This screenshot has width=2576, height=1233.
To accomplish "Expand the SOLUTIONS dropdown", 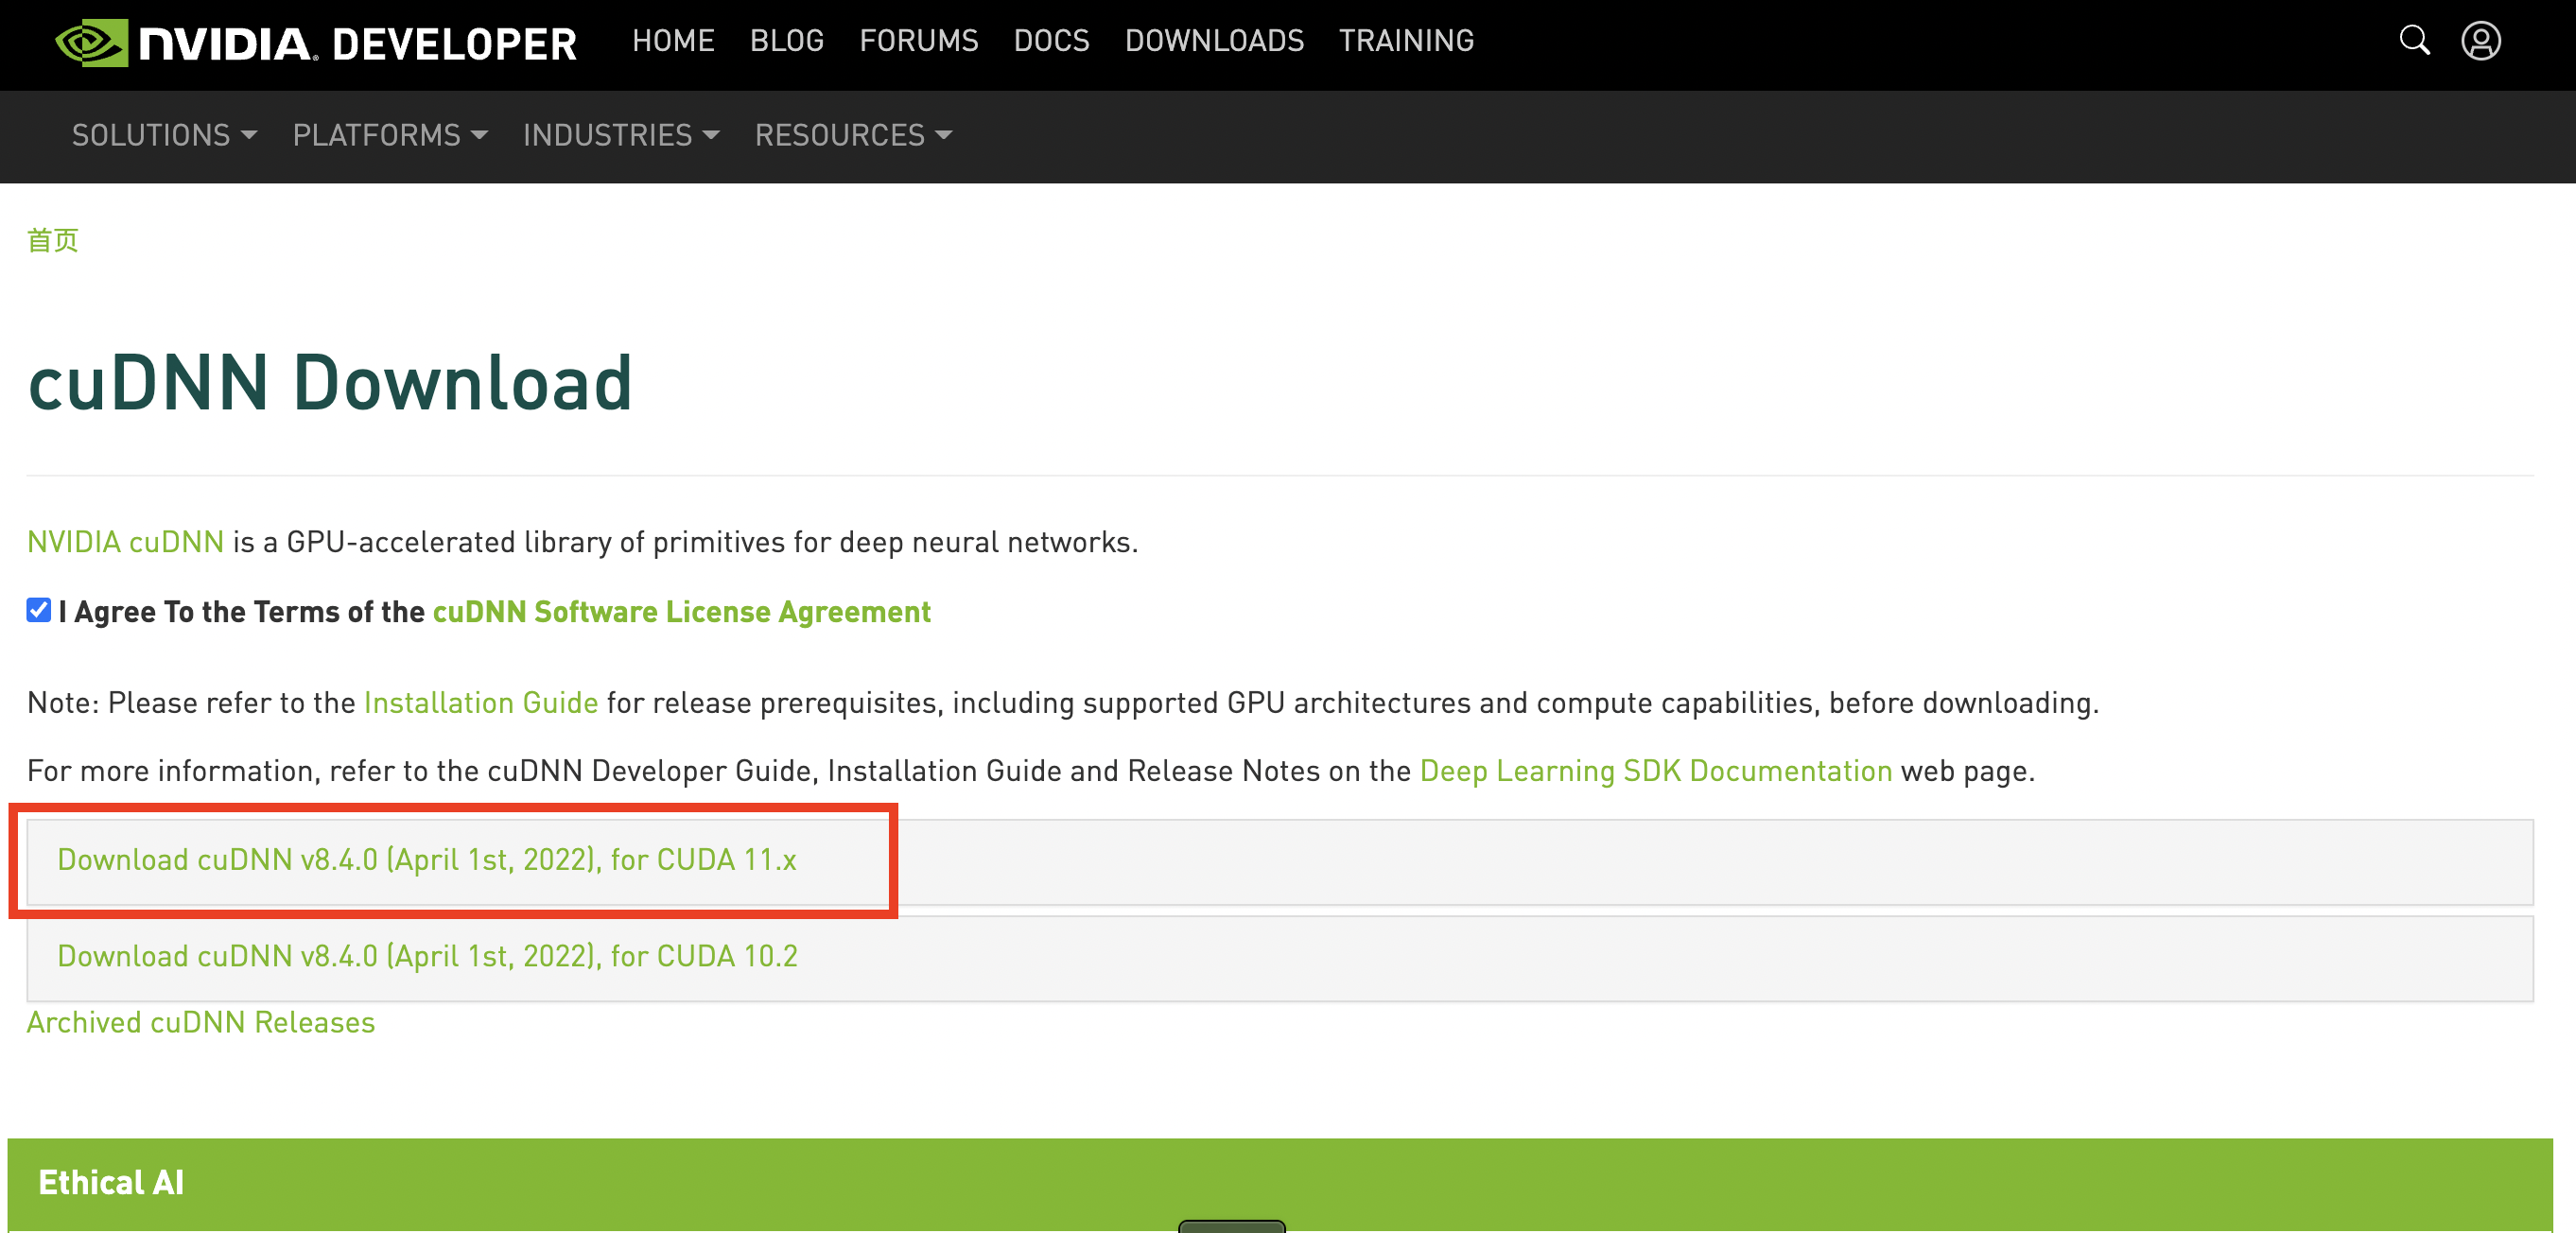I will 165,135.
